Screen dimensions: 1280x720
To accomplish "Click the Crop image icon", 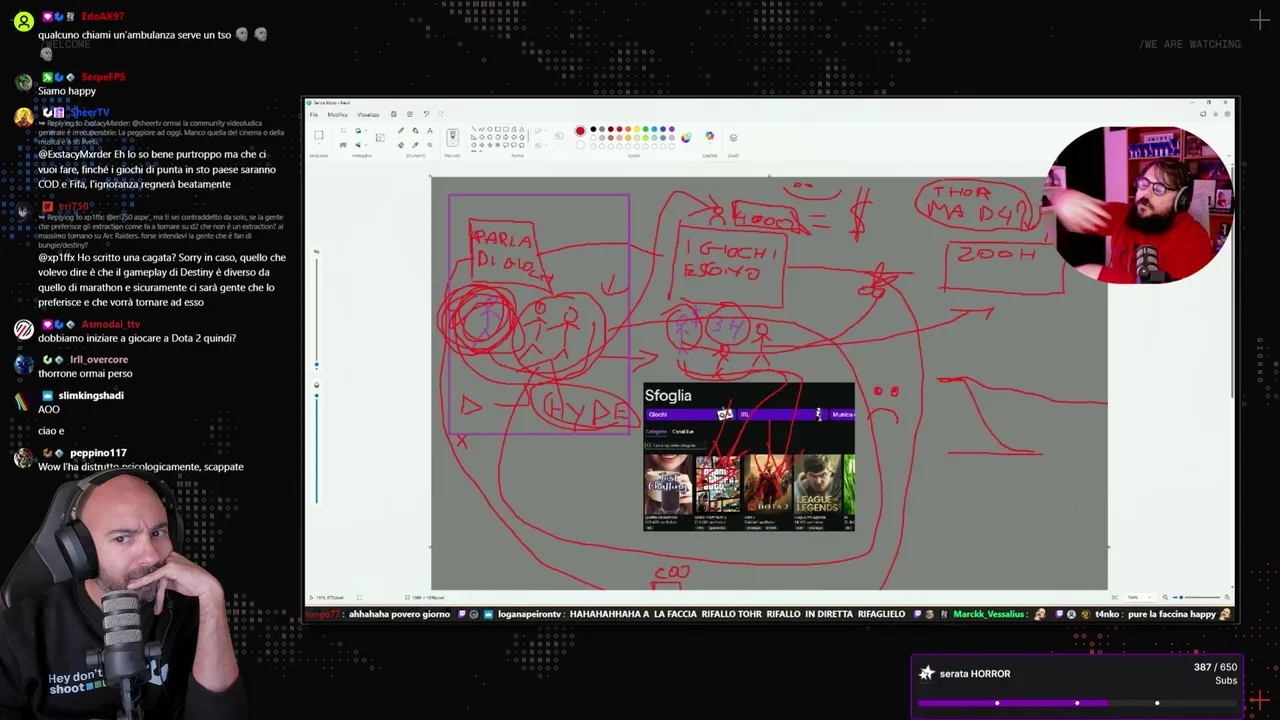I will pyautogui.click(x=343, y=131).
